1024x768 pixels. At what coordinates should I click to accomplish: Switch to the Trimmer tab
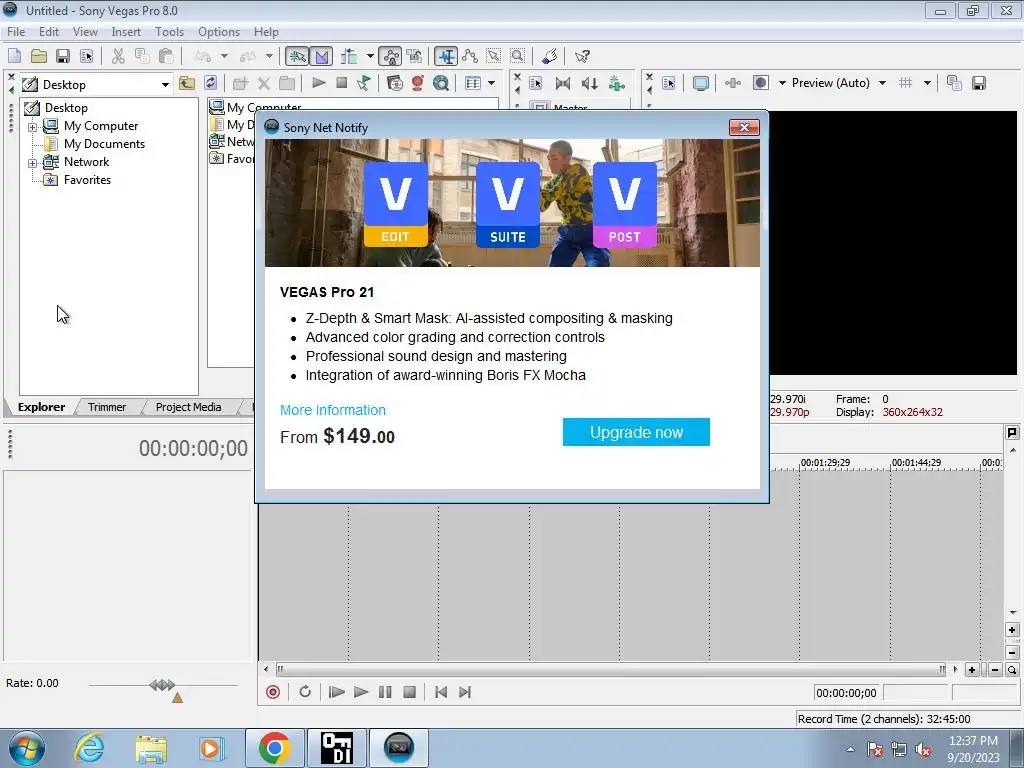107,407
